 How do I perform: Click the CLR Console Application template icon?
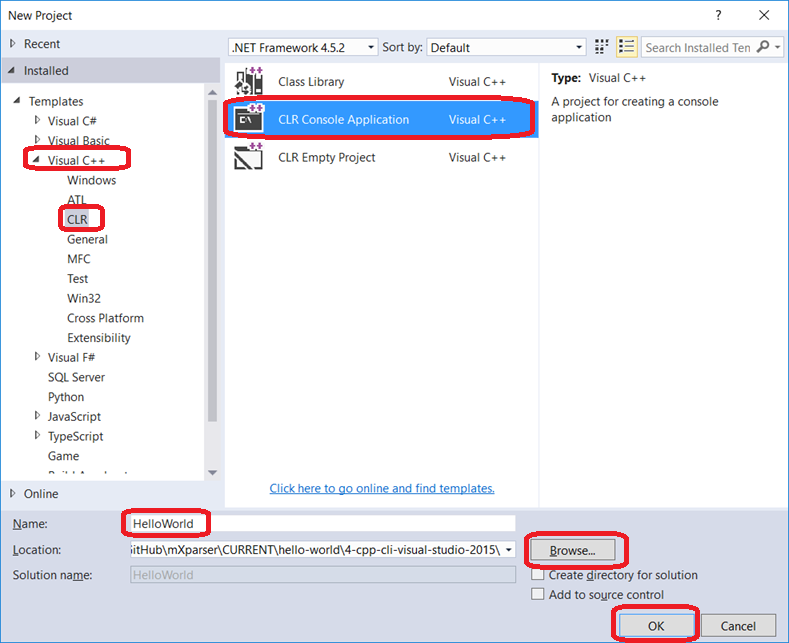pyautogui.click(x=249, y=119)
